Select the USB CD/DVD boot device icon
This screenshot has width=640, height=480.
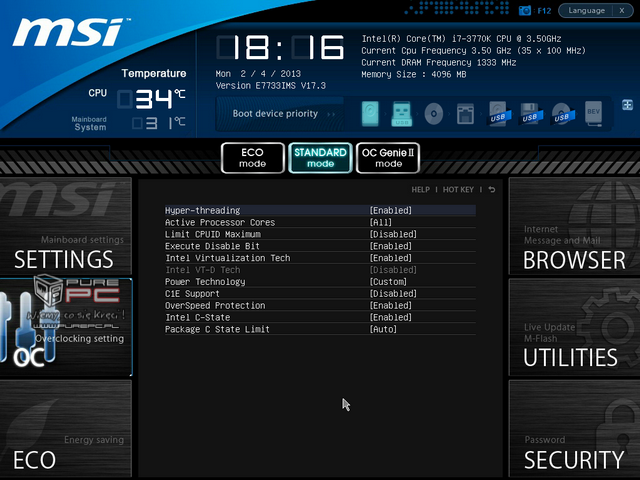click(x=563, y=114)
